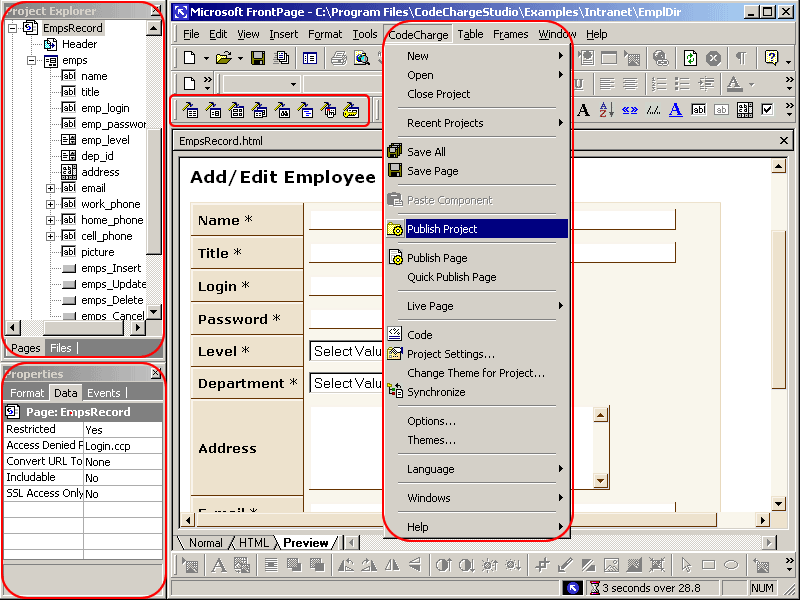Click the Save floppy disk toolbar icon
This screenshot has width=800, height=600.
point(258,58)
